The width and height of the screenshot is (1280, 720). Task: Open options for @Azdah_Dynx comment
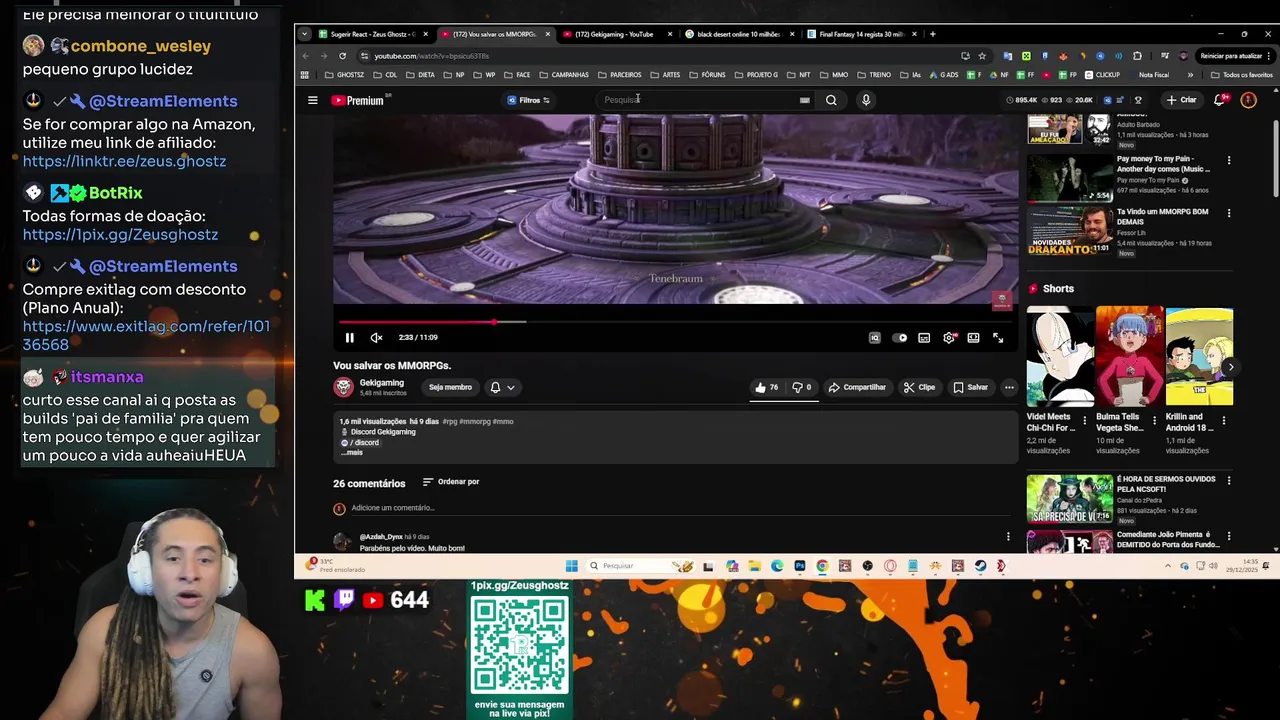click(x=1008, y=537)
